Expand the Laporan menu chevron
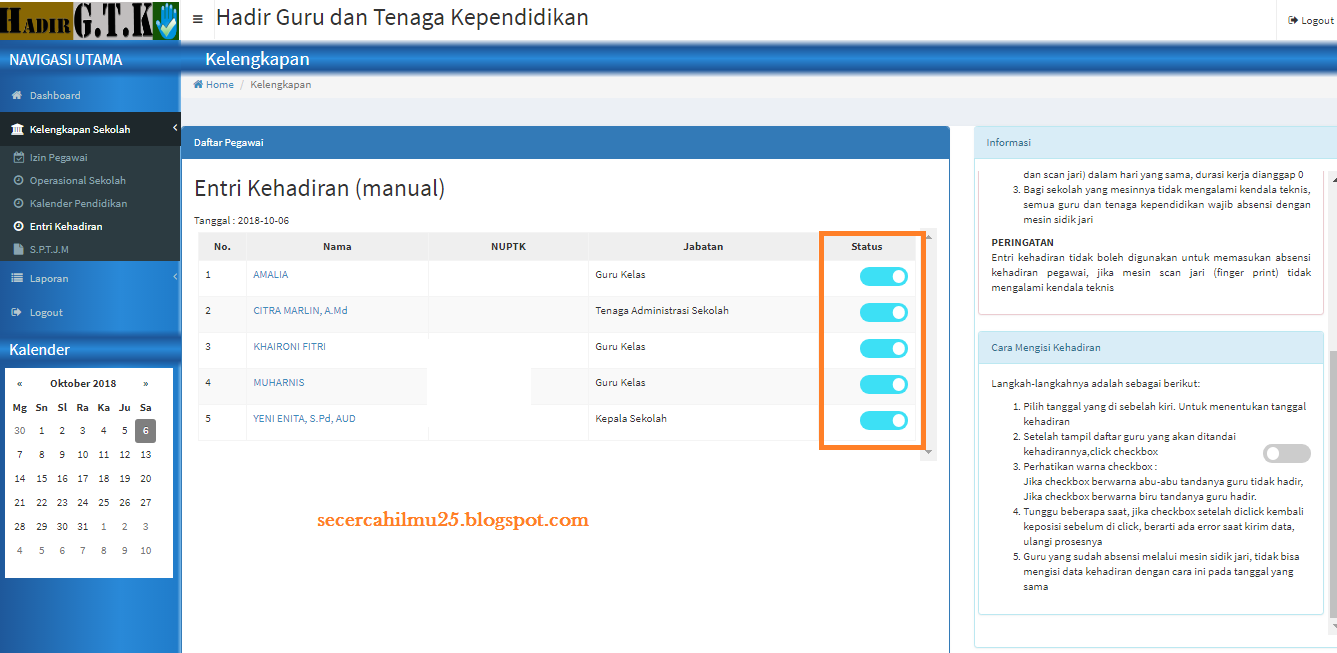Image resolution: width=1337 pixels, height=653 pixels. 173,278
